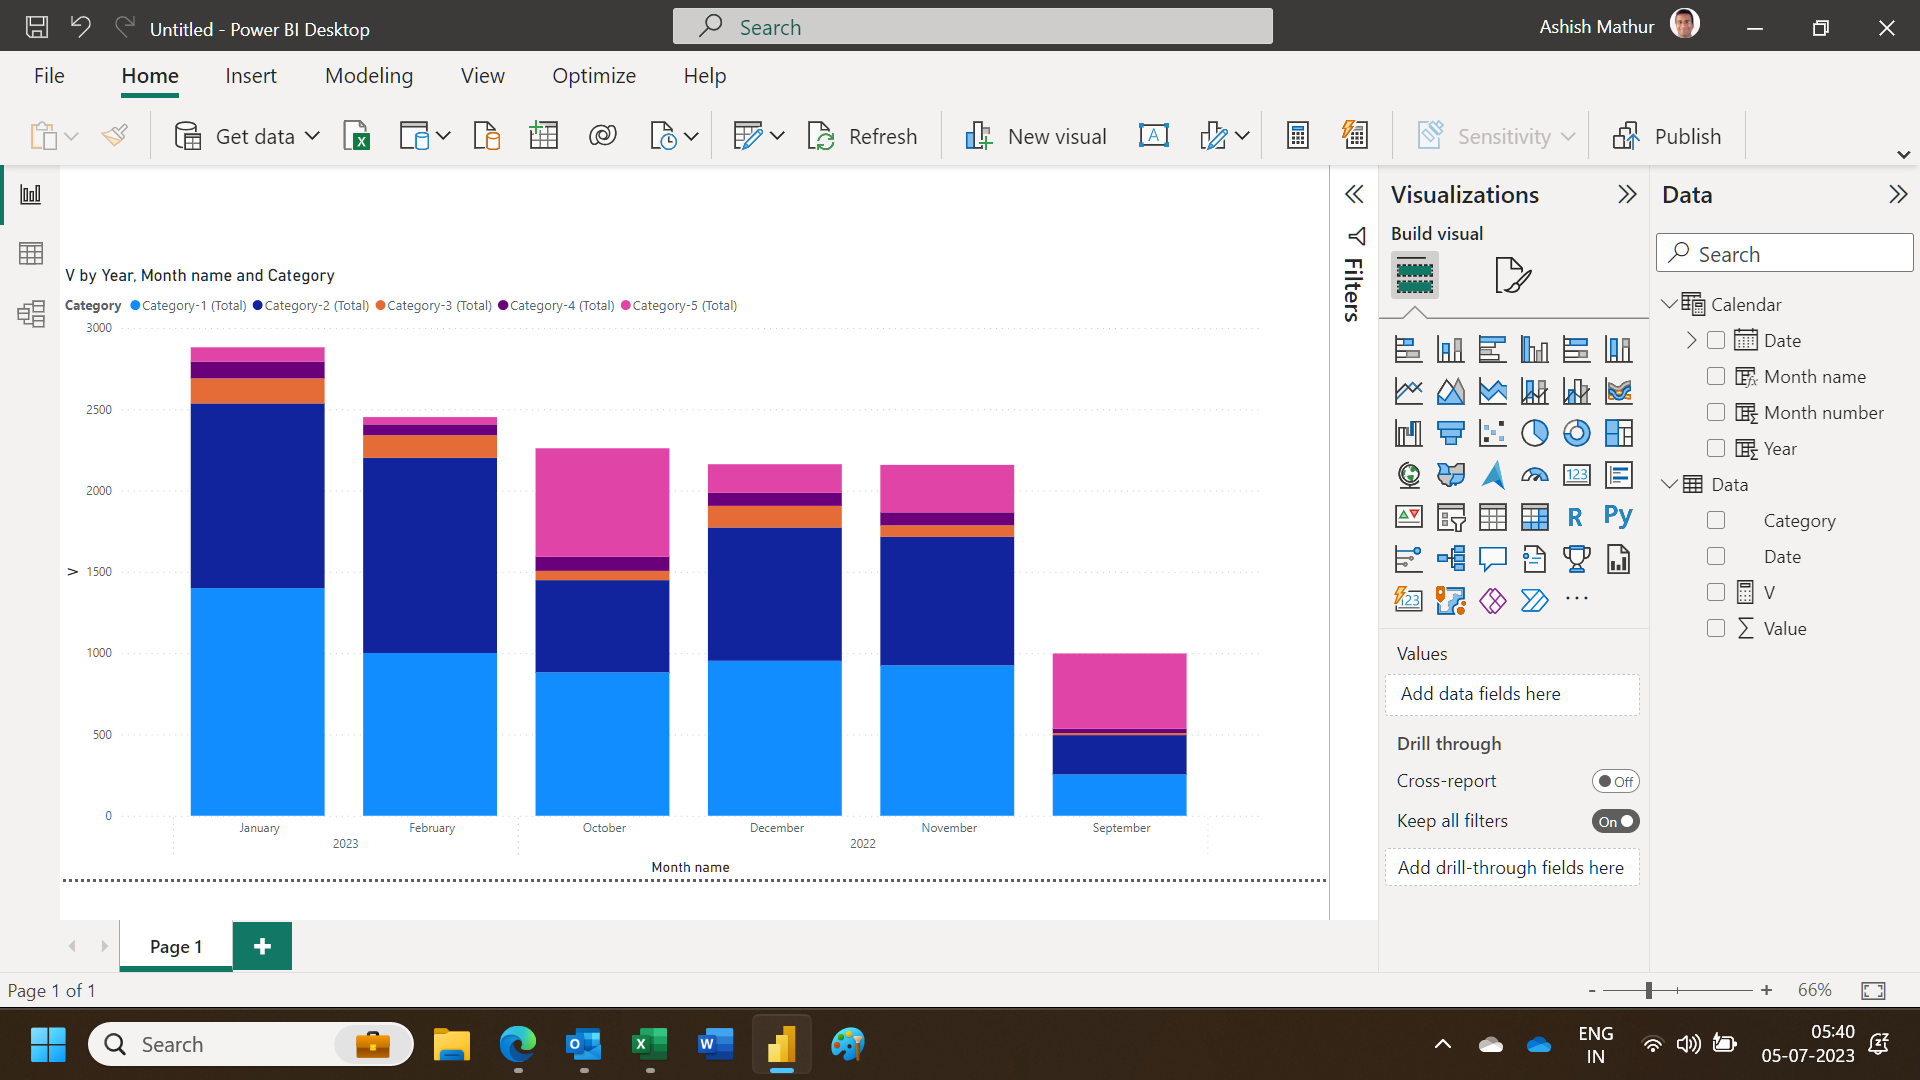The width and height of the screenshot is (1920, 1080).
Task: Collapse the Visualizations pane
Action: (1627, 194)
